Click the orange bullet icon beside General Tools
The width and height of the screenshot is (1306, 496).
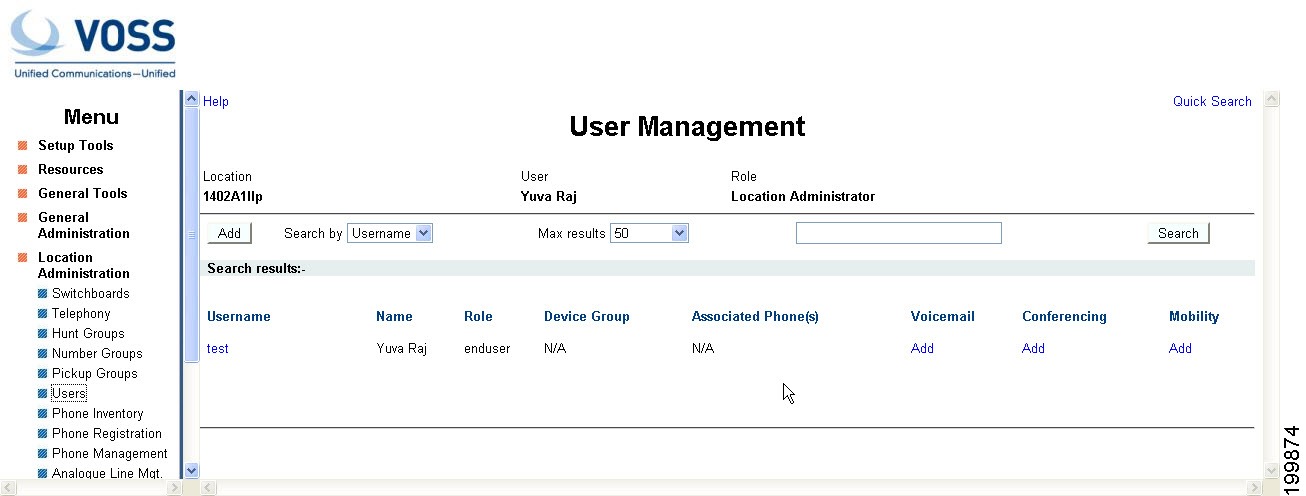(x=22, y=194)
